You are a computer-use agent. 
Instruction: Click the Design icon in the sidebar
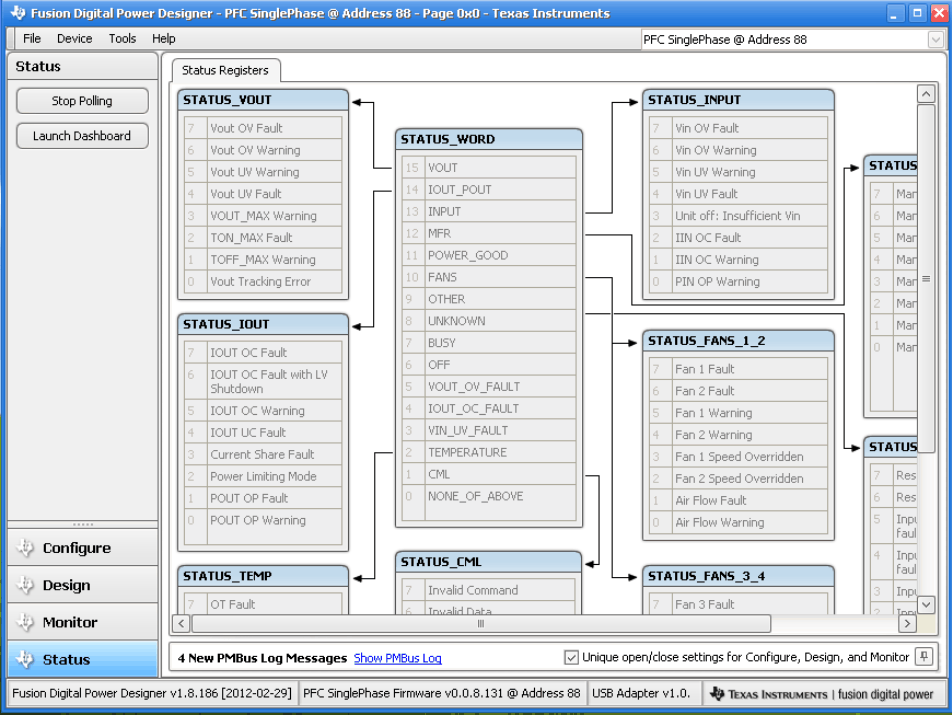tap(25, 585)
